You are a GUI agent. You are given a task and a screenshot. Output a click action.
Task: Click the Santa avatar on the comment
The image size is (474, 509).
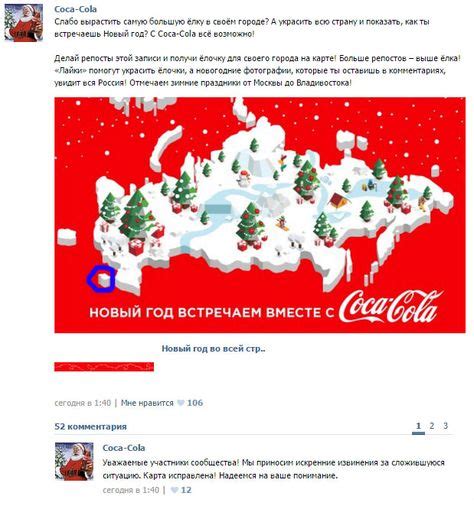[74, 461]
